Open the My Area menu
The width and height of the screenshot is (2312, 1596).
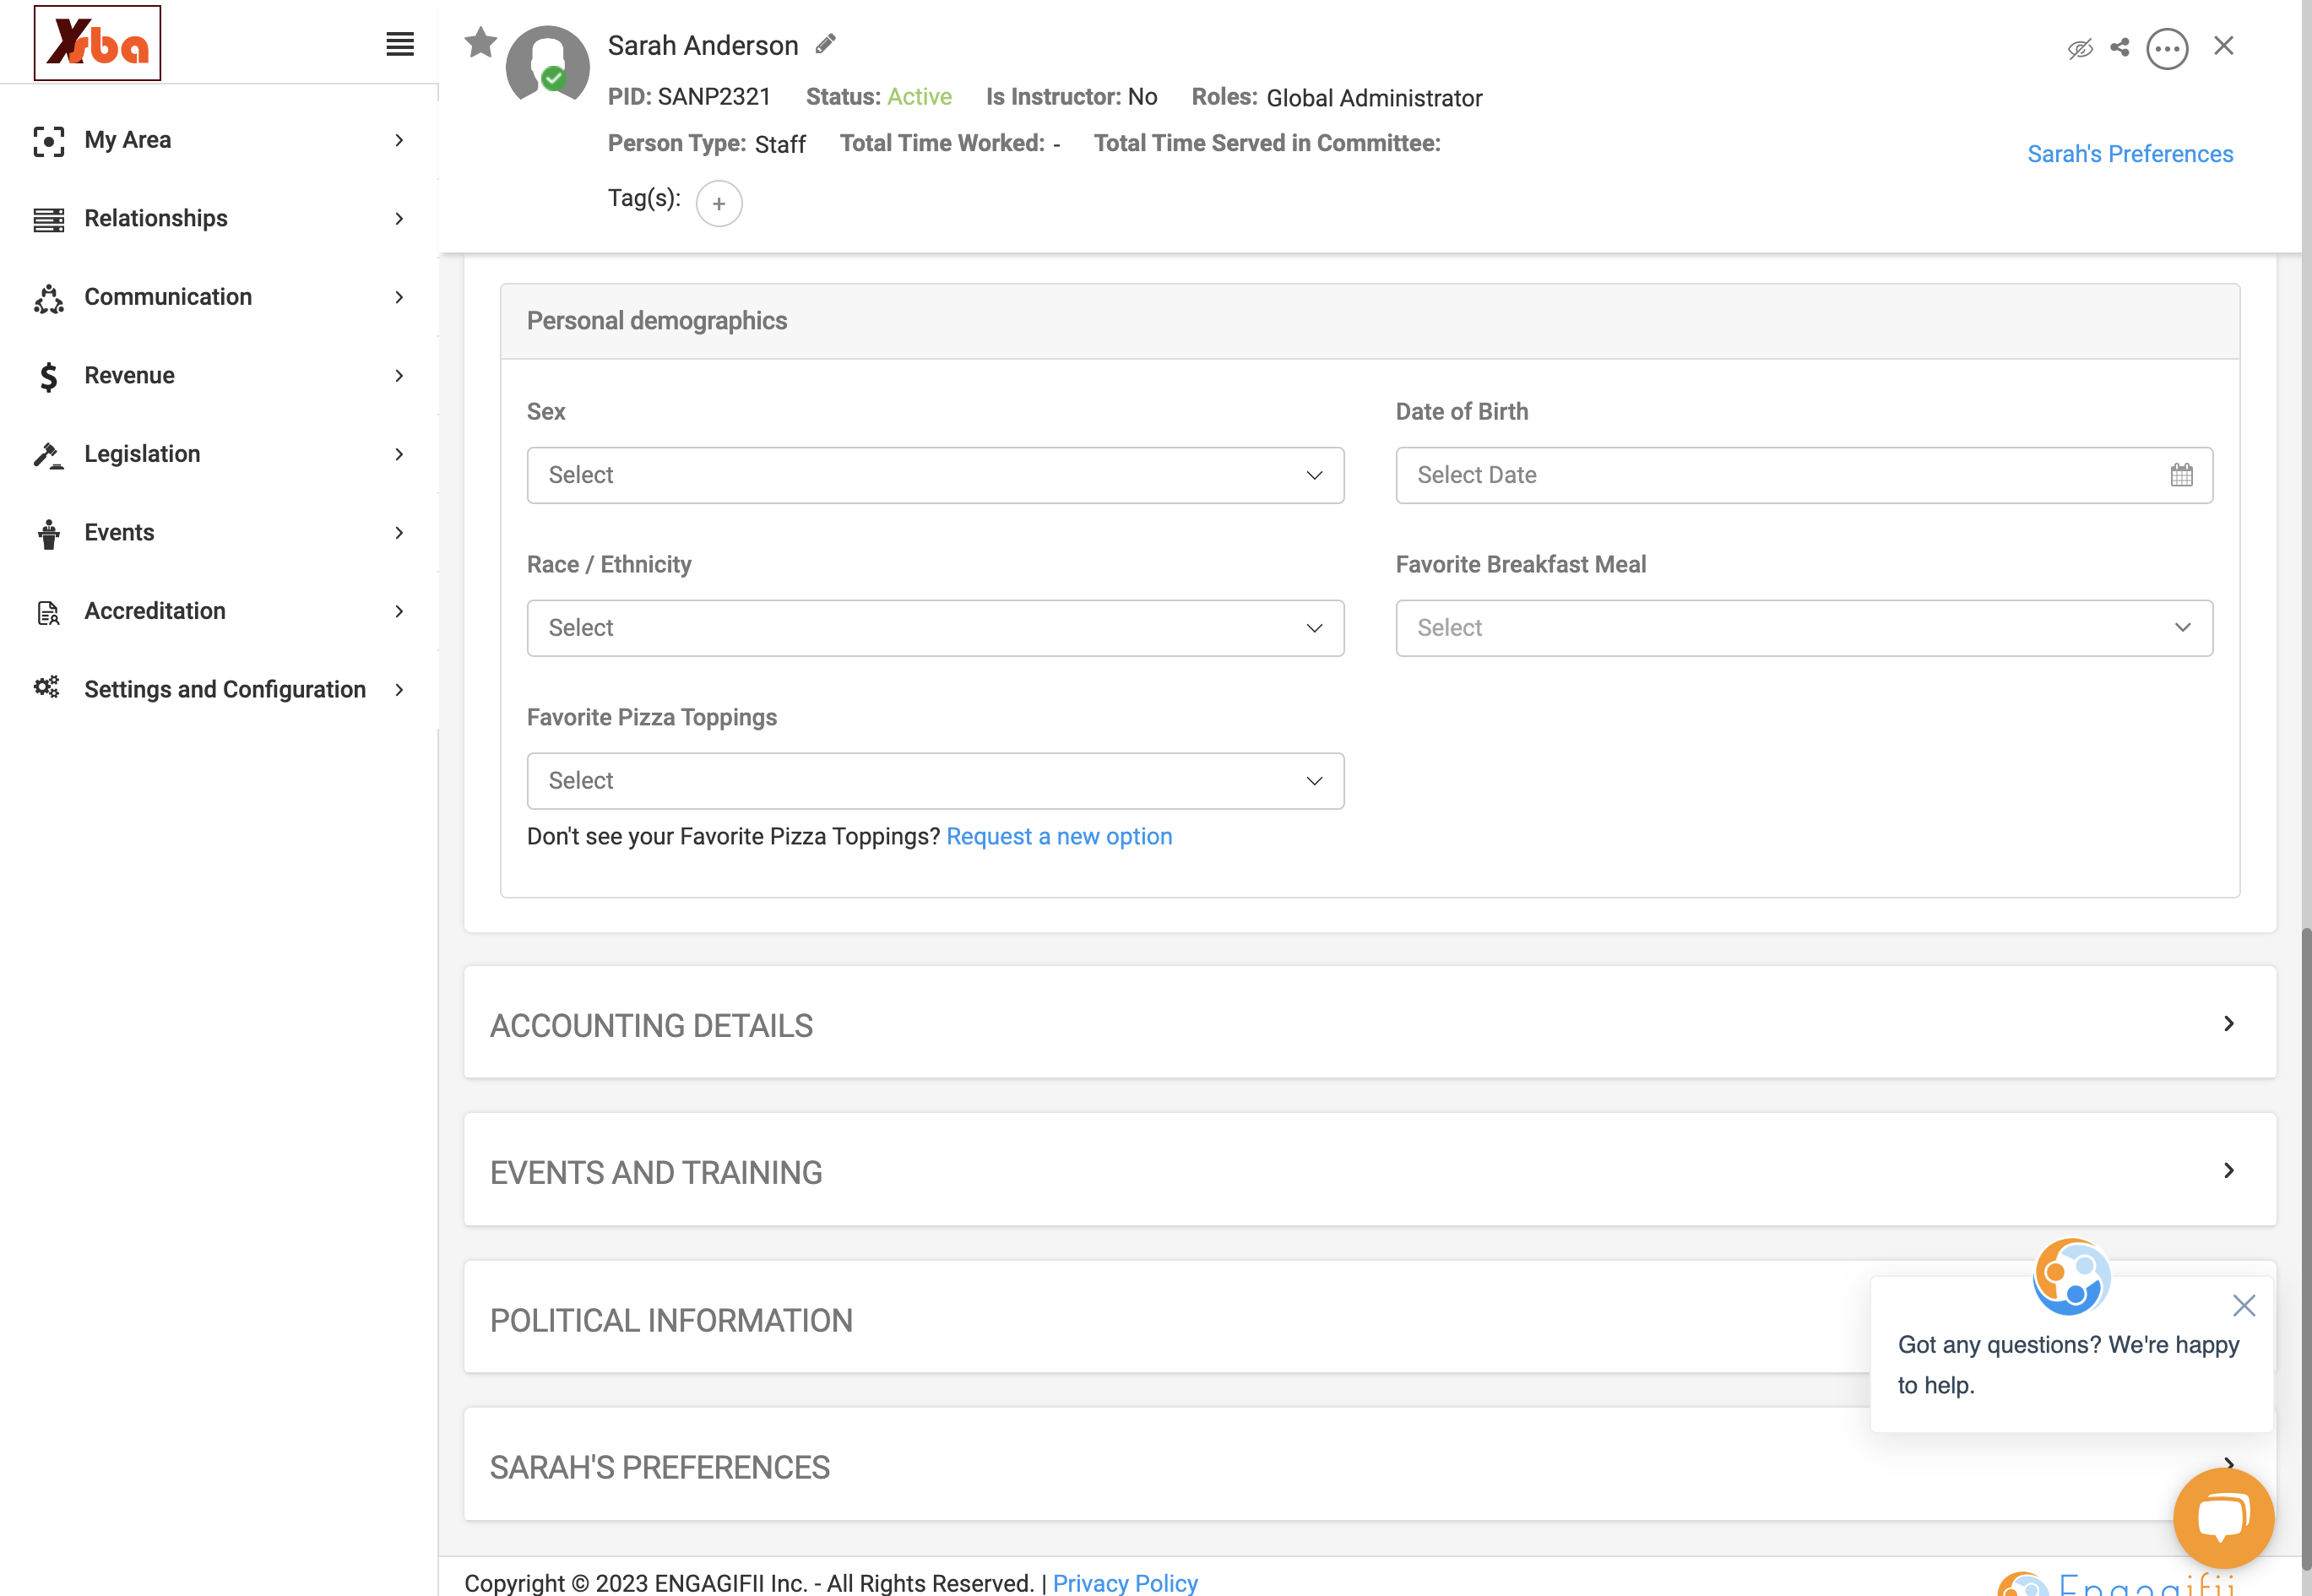click(x=219, y=140)
